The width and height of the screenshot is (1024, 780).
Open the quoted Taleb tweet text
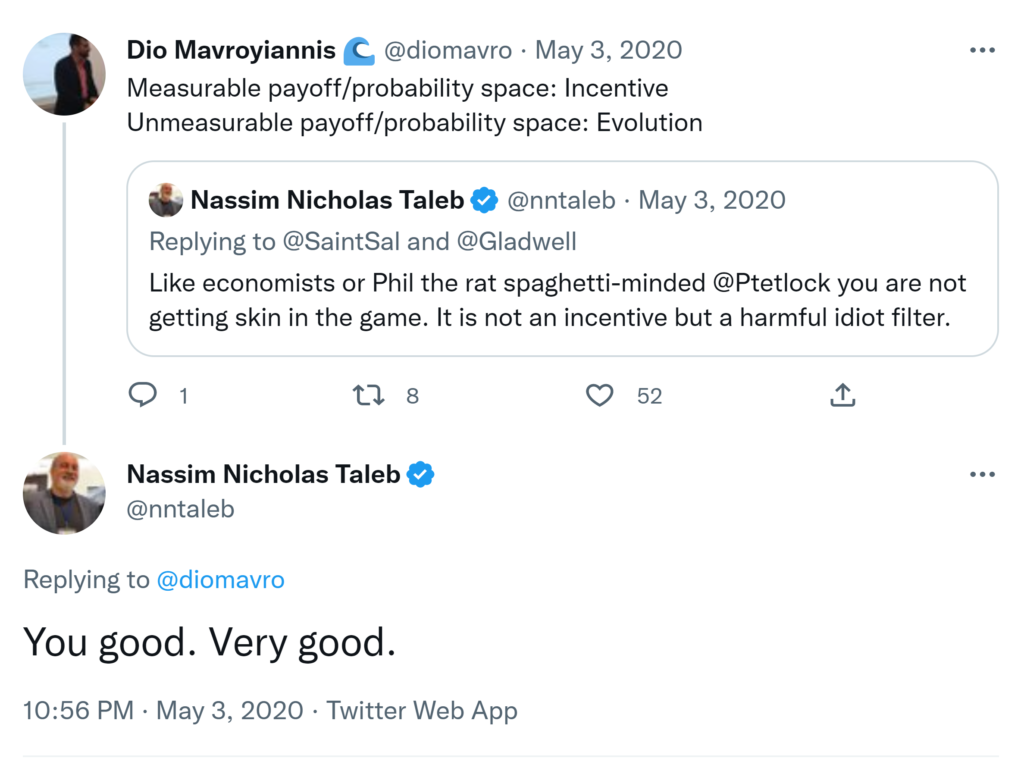click(x=558, y=301)
